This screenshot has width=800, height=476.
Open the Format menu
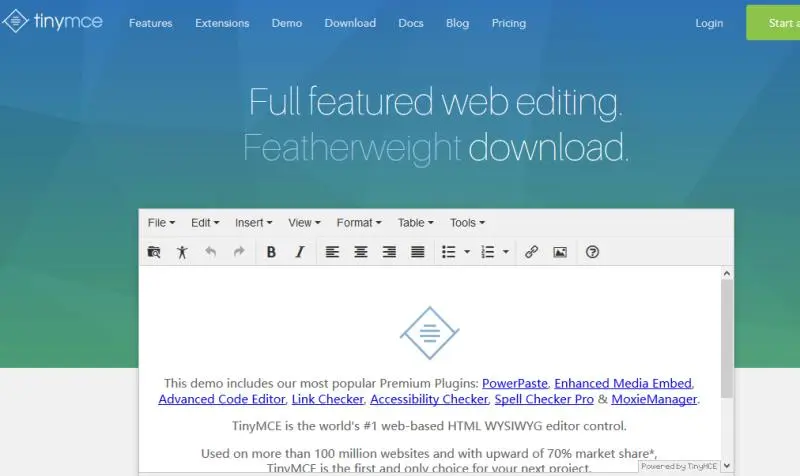coord(359,223)
